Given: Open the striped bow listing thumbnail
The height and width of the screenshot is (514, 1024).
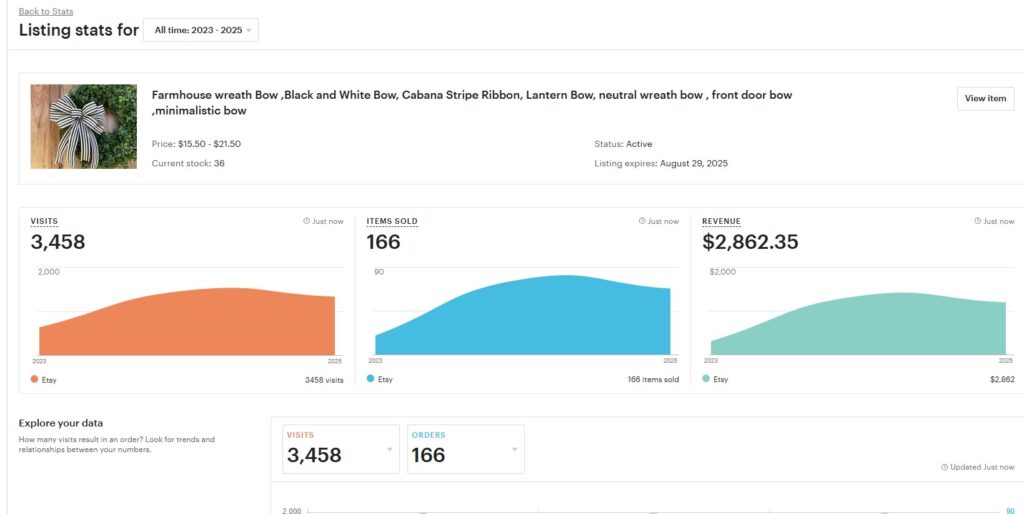Looking at the screenshot, I should 84,126.
